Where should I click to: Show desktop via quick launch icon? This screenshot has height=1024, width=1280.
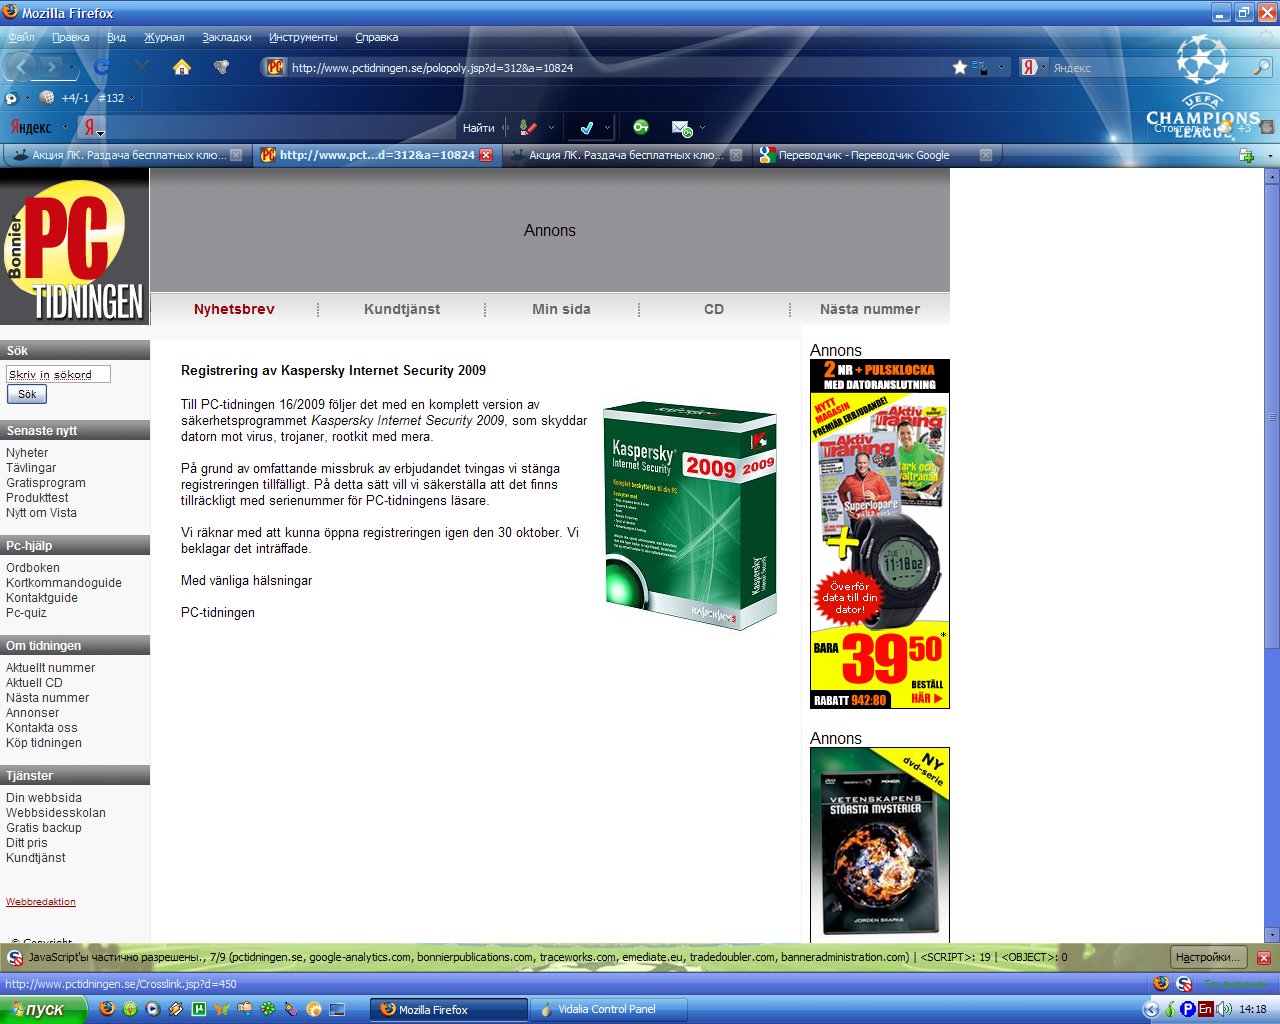337,1009
